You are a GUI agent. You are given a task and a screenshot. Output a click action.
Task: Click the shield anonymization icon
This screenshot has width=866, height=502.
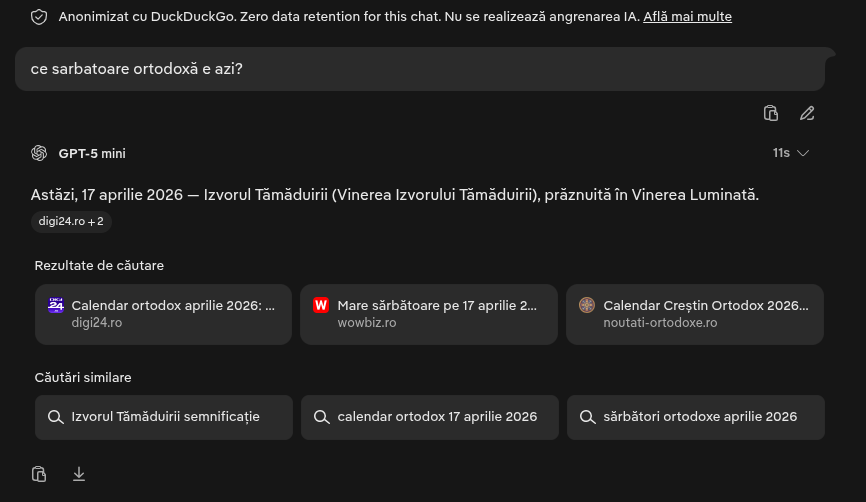[39, 17]
